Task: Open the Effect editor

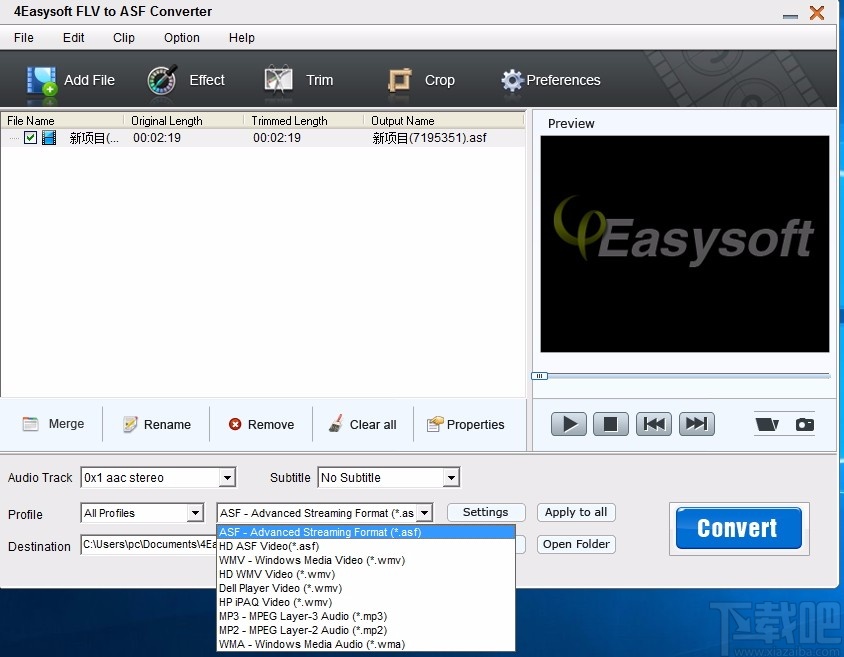Action: pyautogui.click(x=187, y=80)
